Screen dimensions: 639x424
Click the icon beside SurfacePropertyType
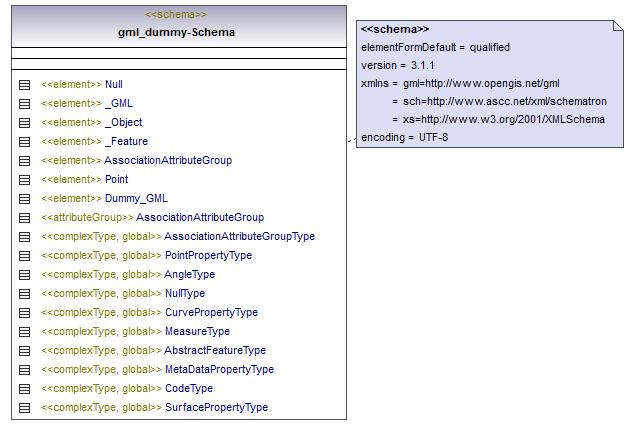coord(25,408)
